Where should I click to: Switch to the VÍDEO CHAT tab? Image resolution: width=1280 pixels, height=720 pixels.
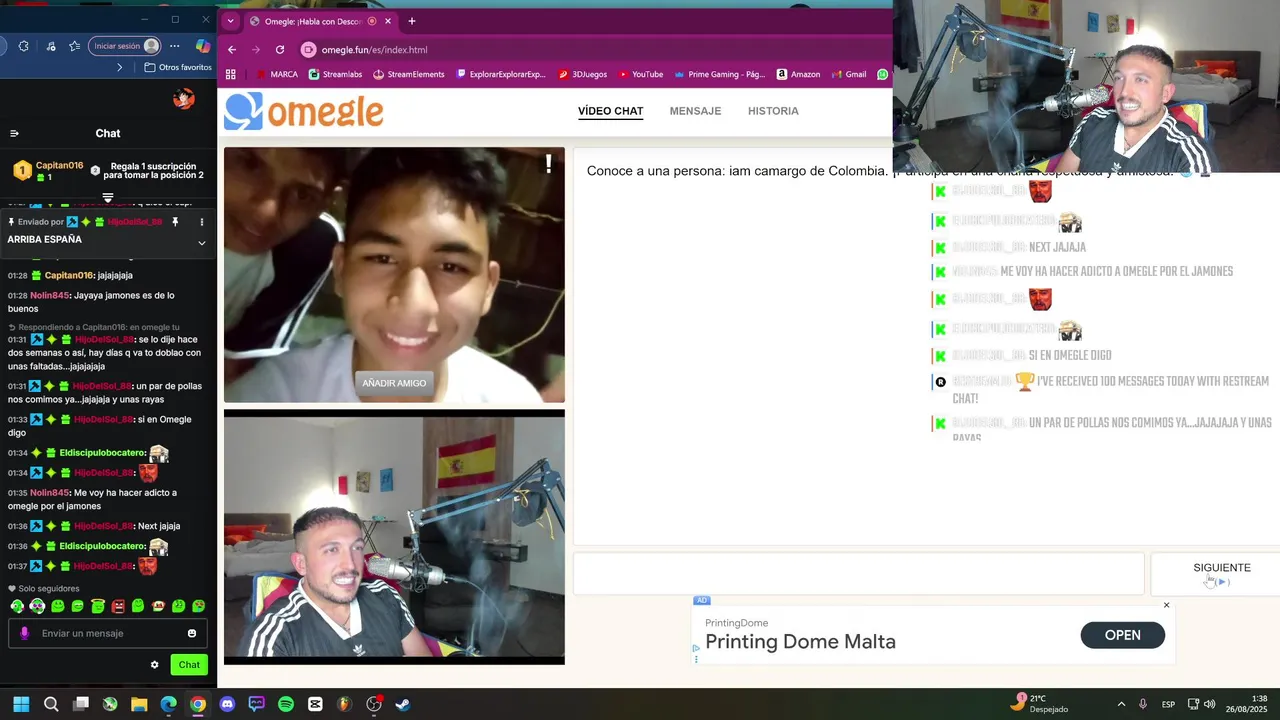610,111
